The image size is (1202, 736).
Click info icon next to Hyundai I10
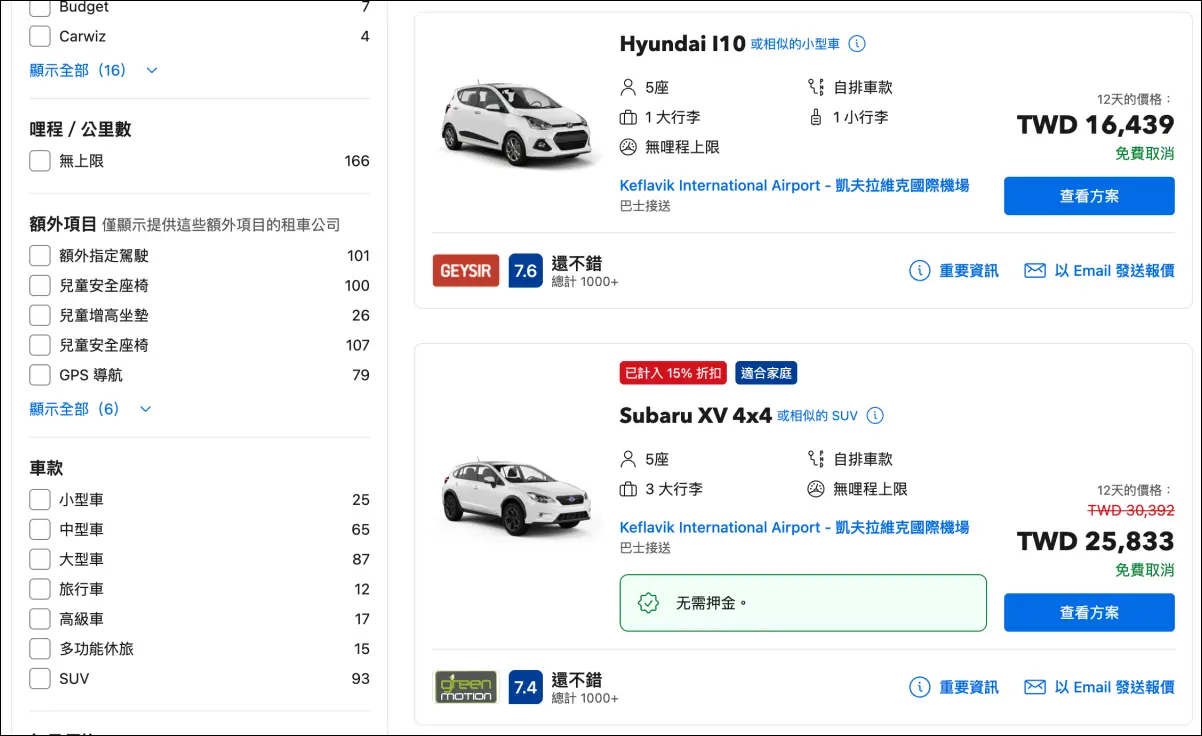[857, 44]
